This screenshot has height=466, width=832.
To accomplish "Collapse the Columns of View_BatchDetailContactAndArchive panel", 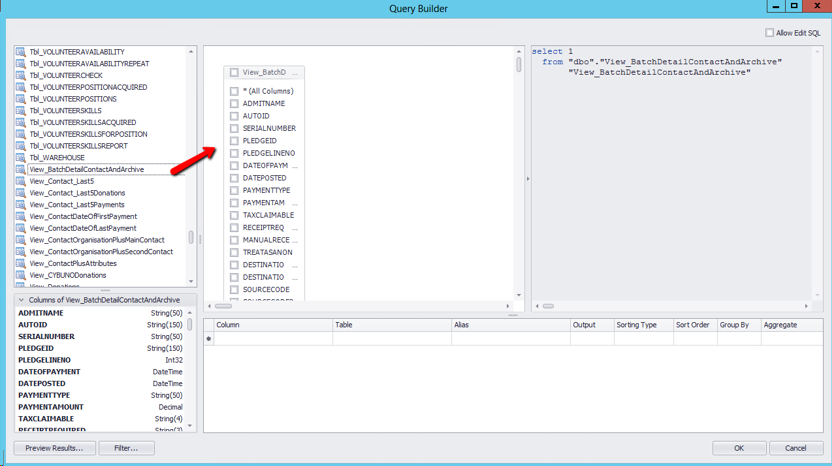I will click(21, 300).
